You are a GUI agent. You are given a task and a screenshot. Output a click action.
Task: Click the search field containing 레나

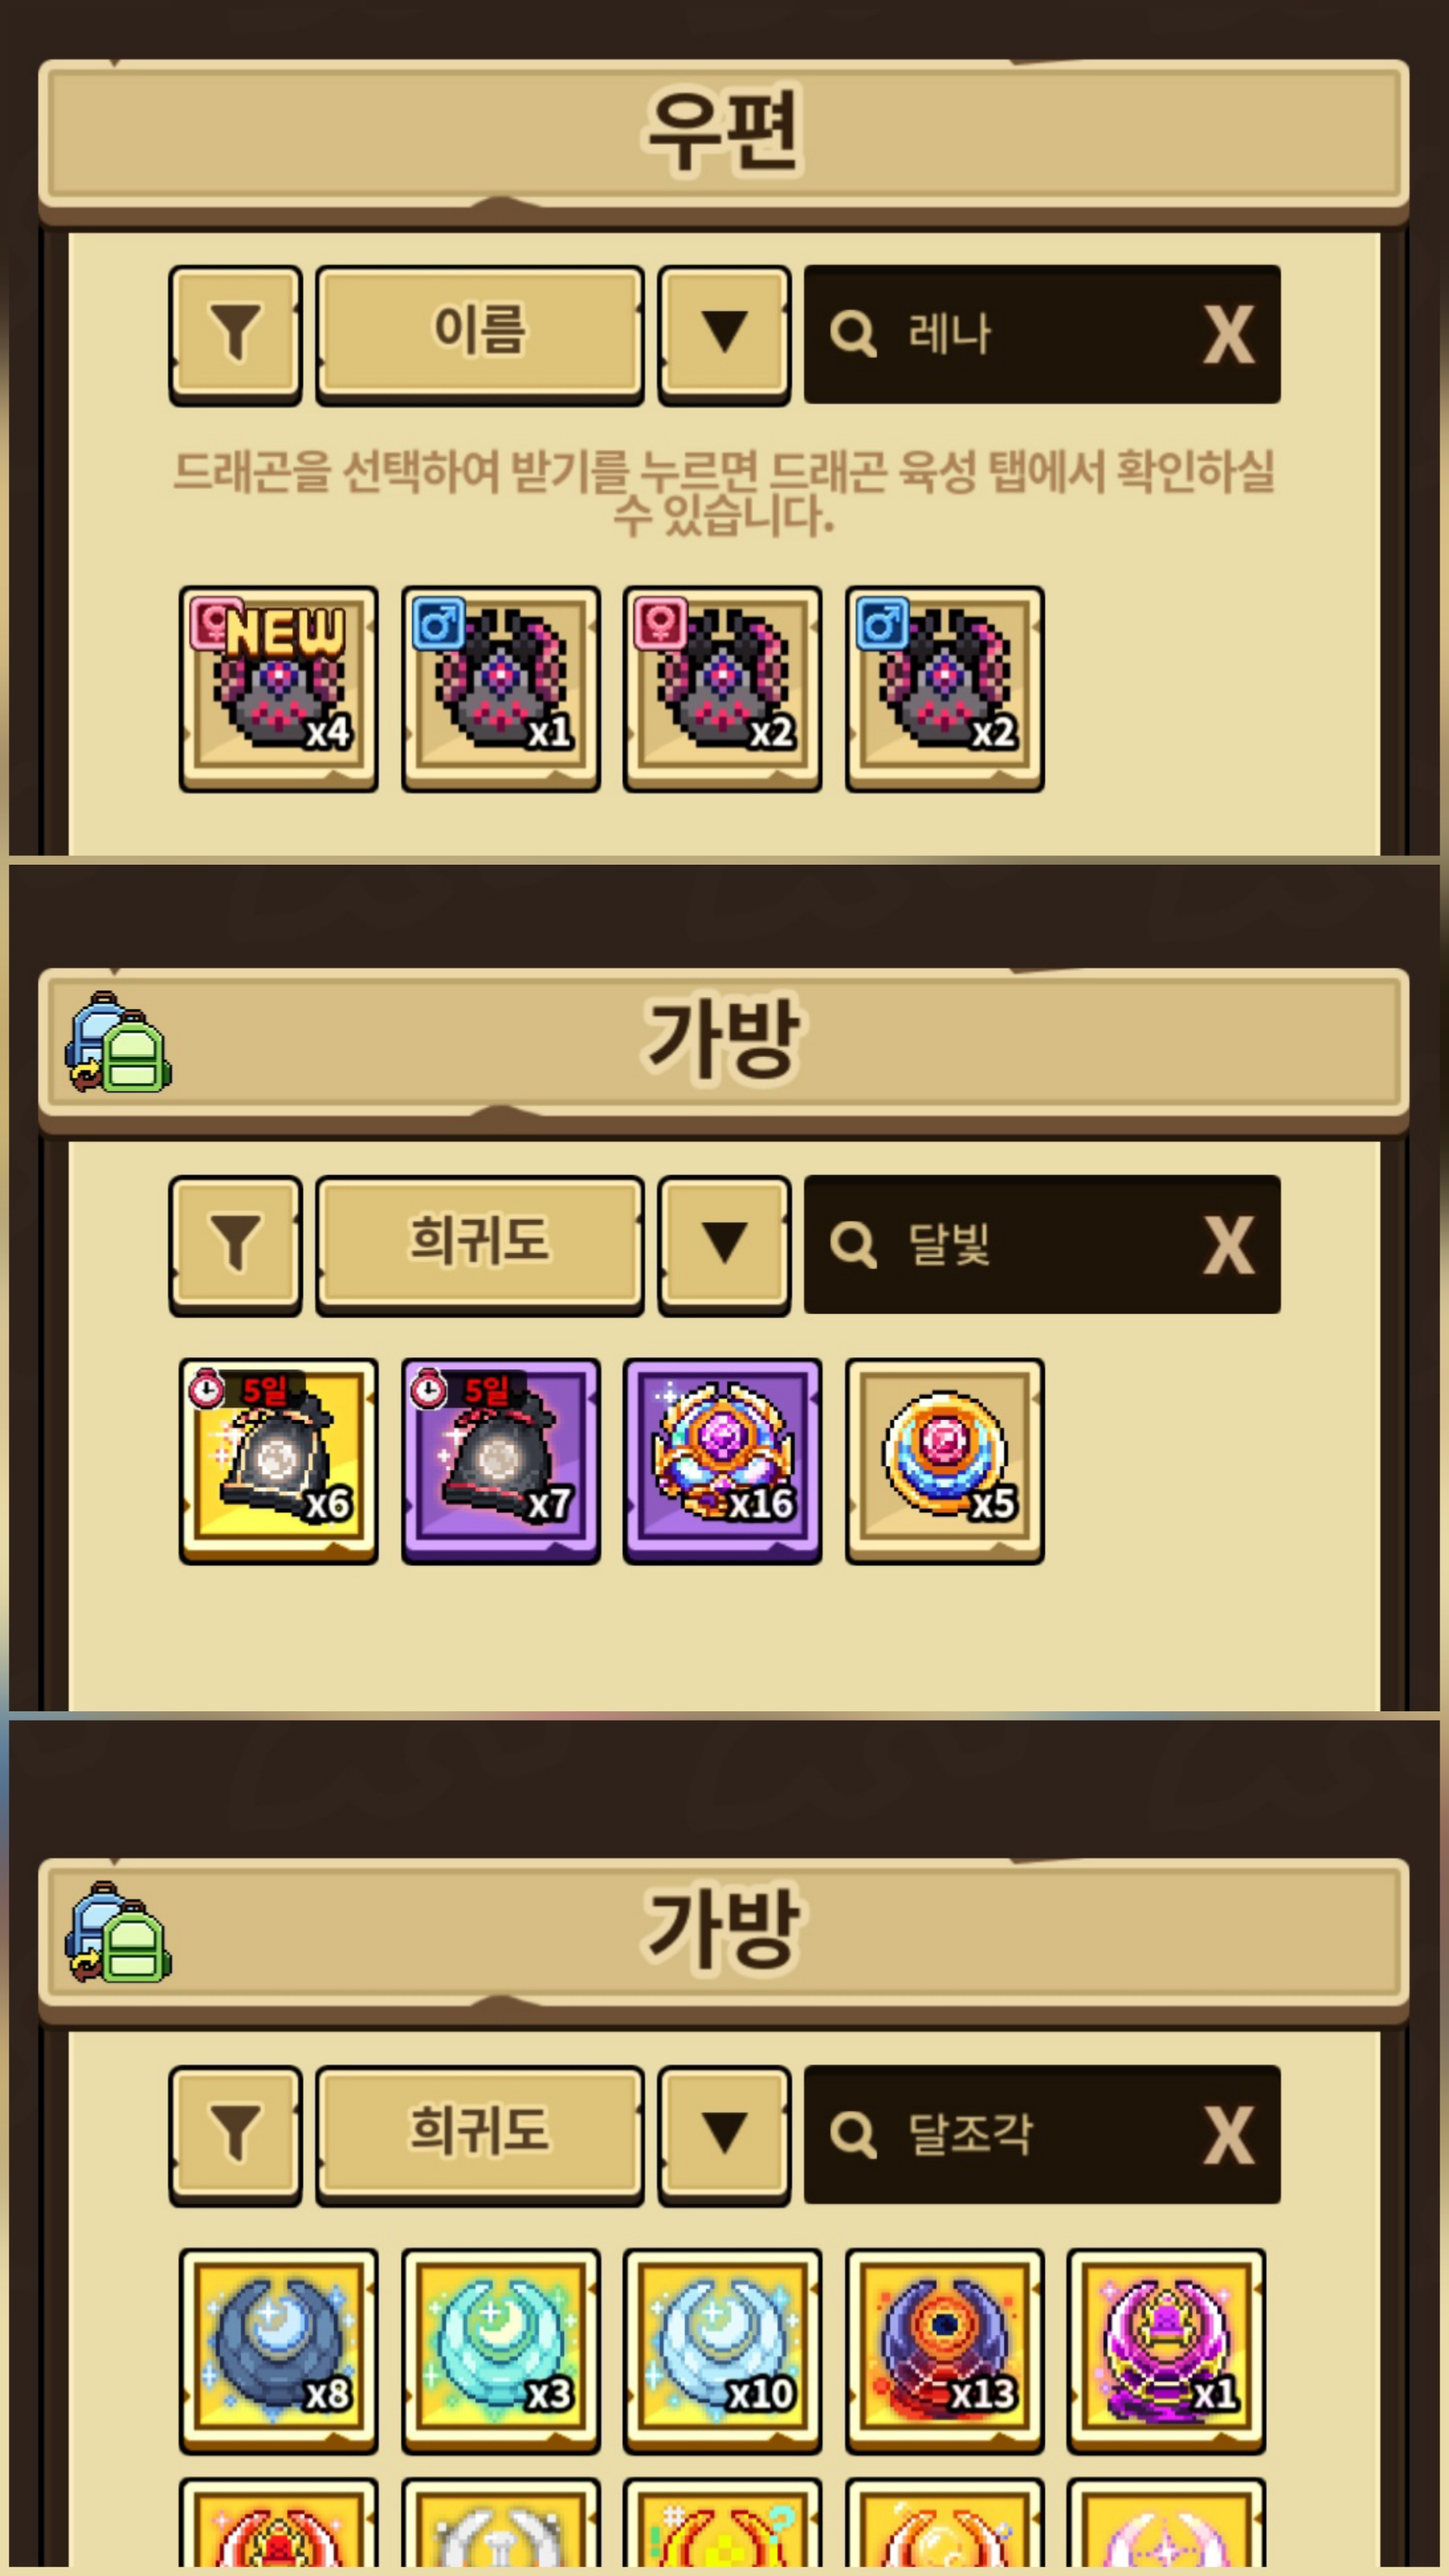click(x=1042, y=334)
